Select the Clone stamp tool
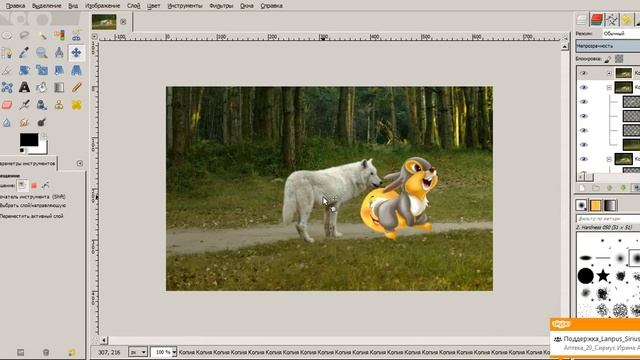 [x=60, y=105]
